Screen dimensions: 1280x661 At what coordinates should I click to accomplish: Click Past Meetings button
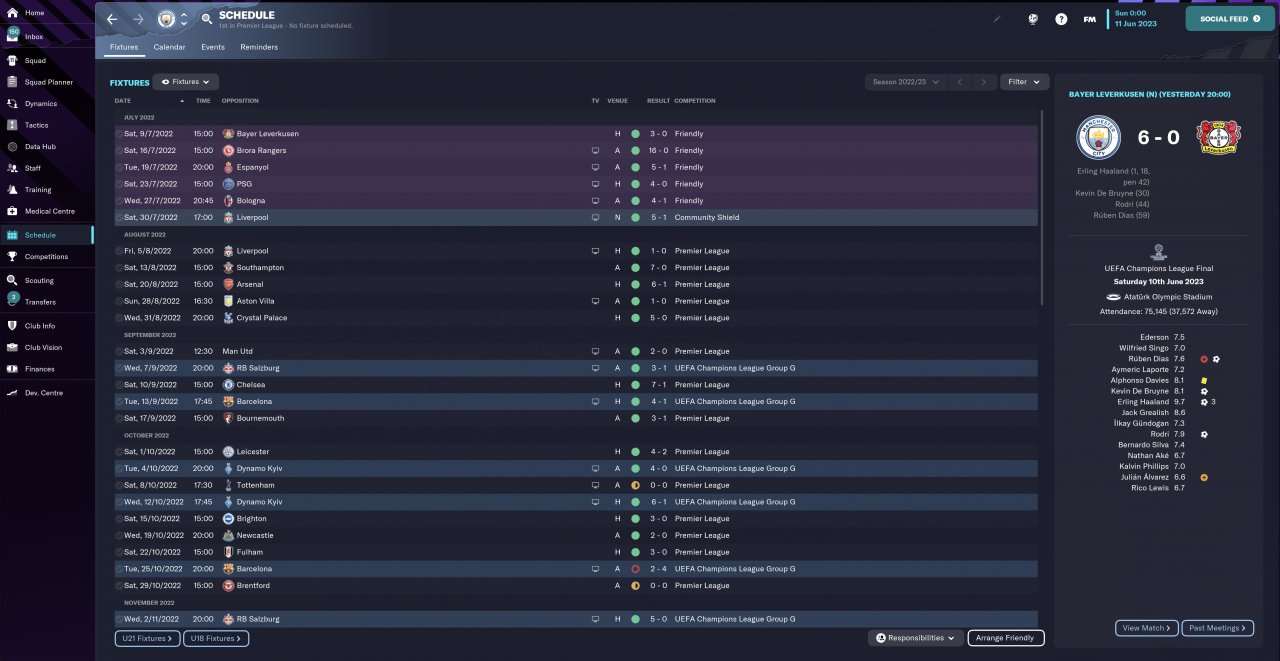click(1217, 628)
